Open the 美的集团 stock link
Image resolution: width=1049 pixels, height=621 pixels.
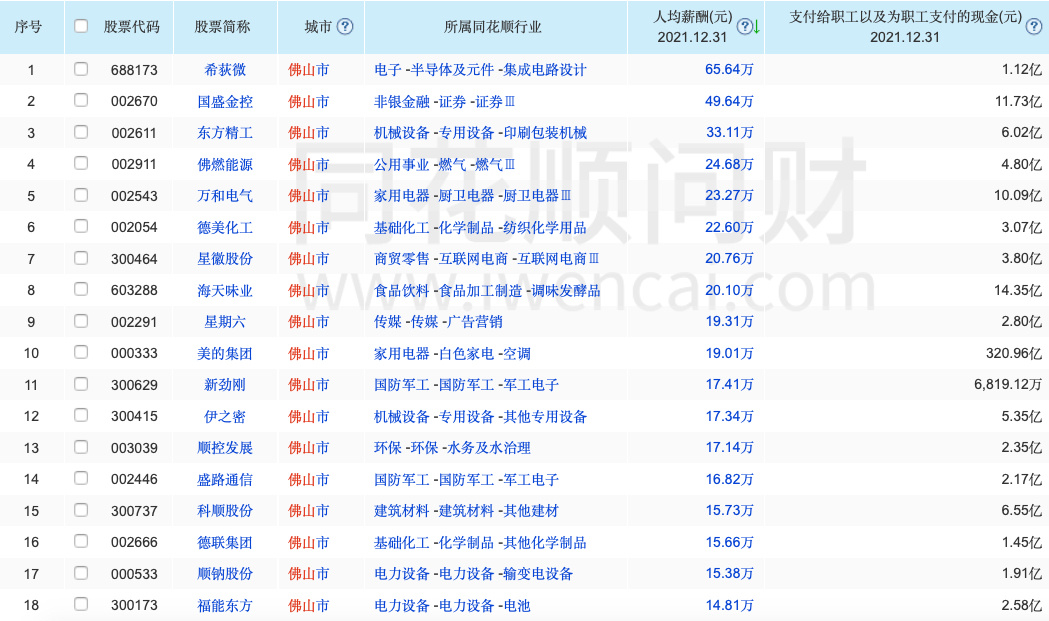(226, 352)
